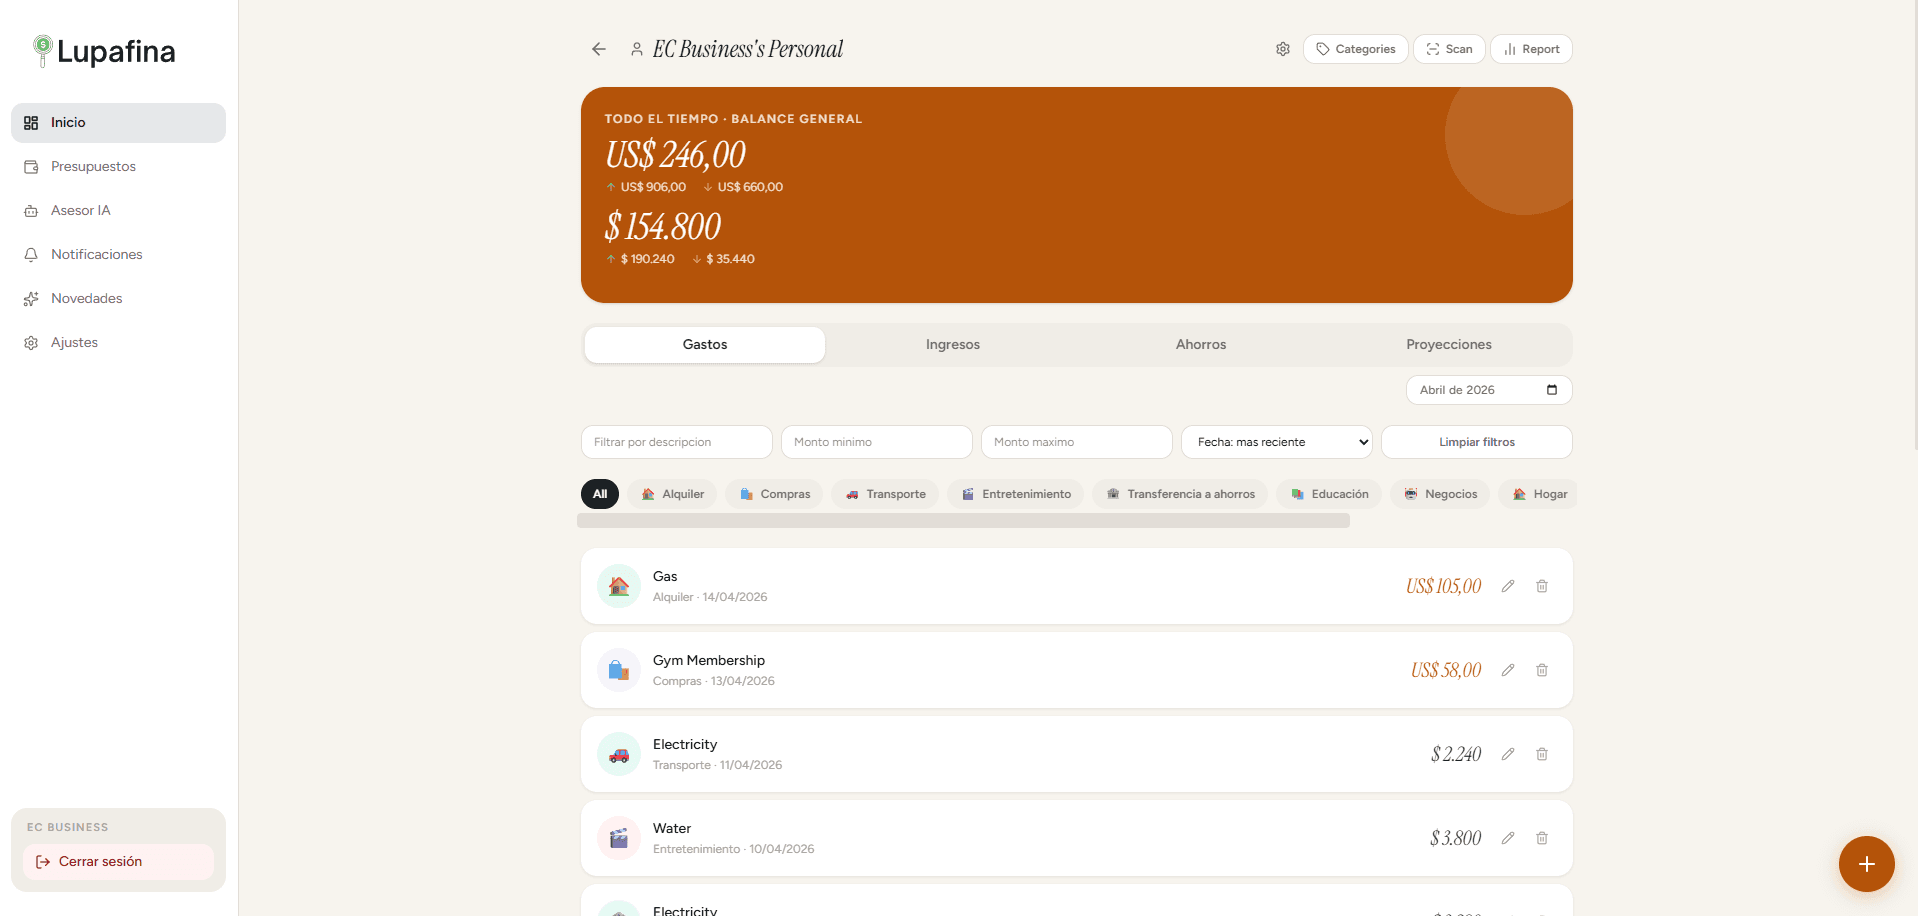Open Novedades in sidebar
The width and height of the screenshot is (1918, 916).
click(118, 299)
